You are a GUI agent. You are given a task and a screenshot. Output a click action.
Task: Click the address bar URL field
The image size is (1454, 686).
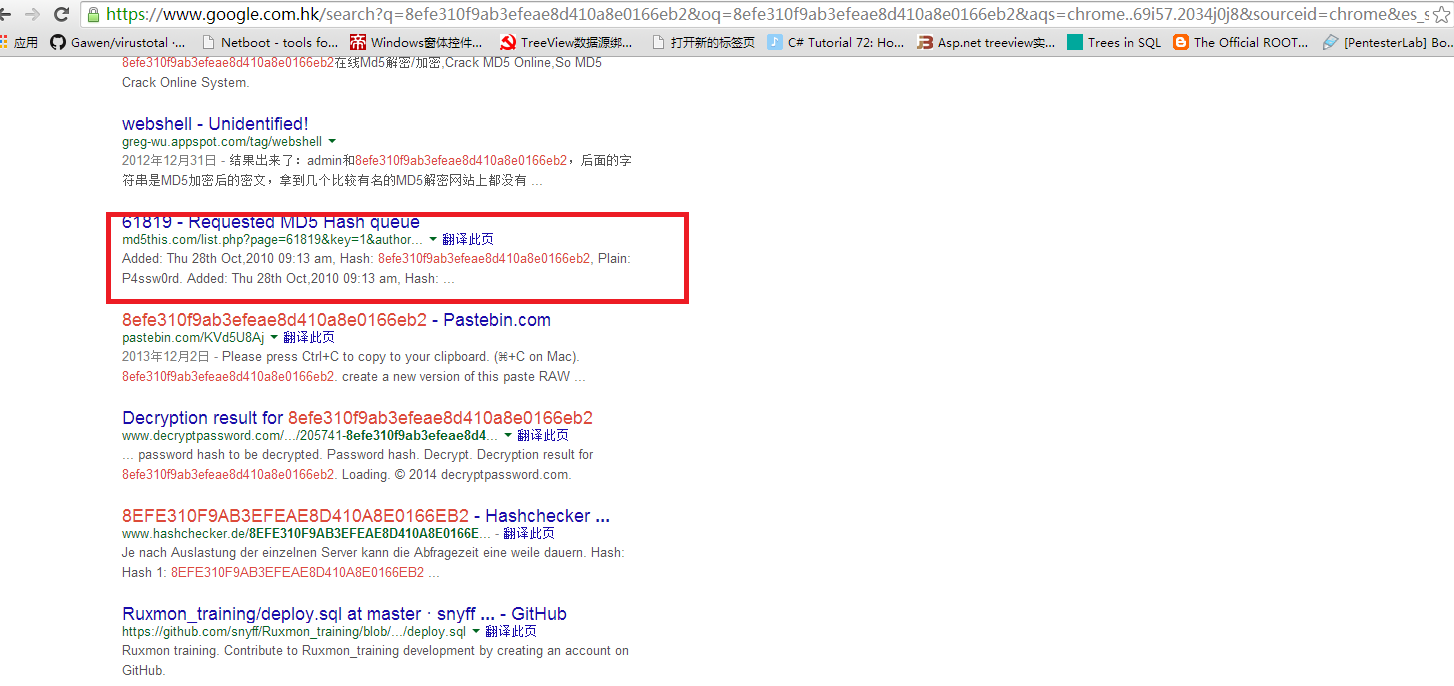(765, 14)
